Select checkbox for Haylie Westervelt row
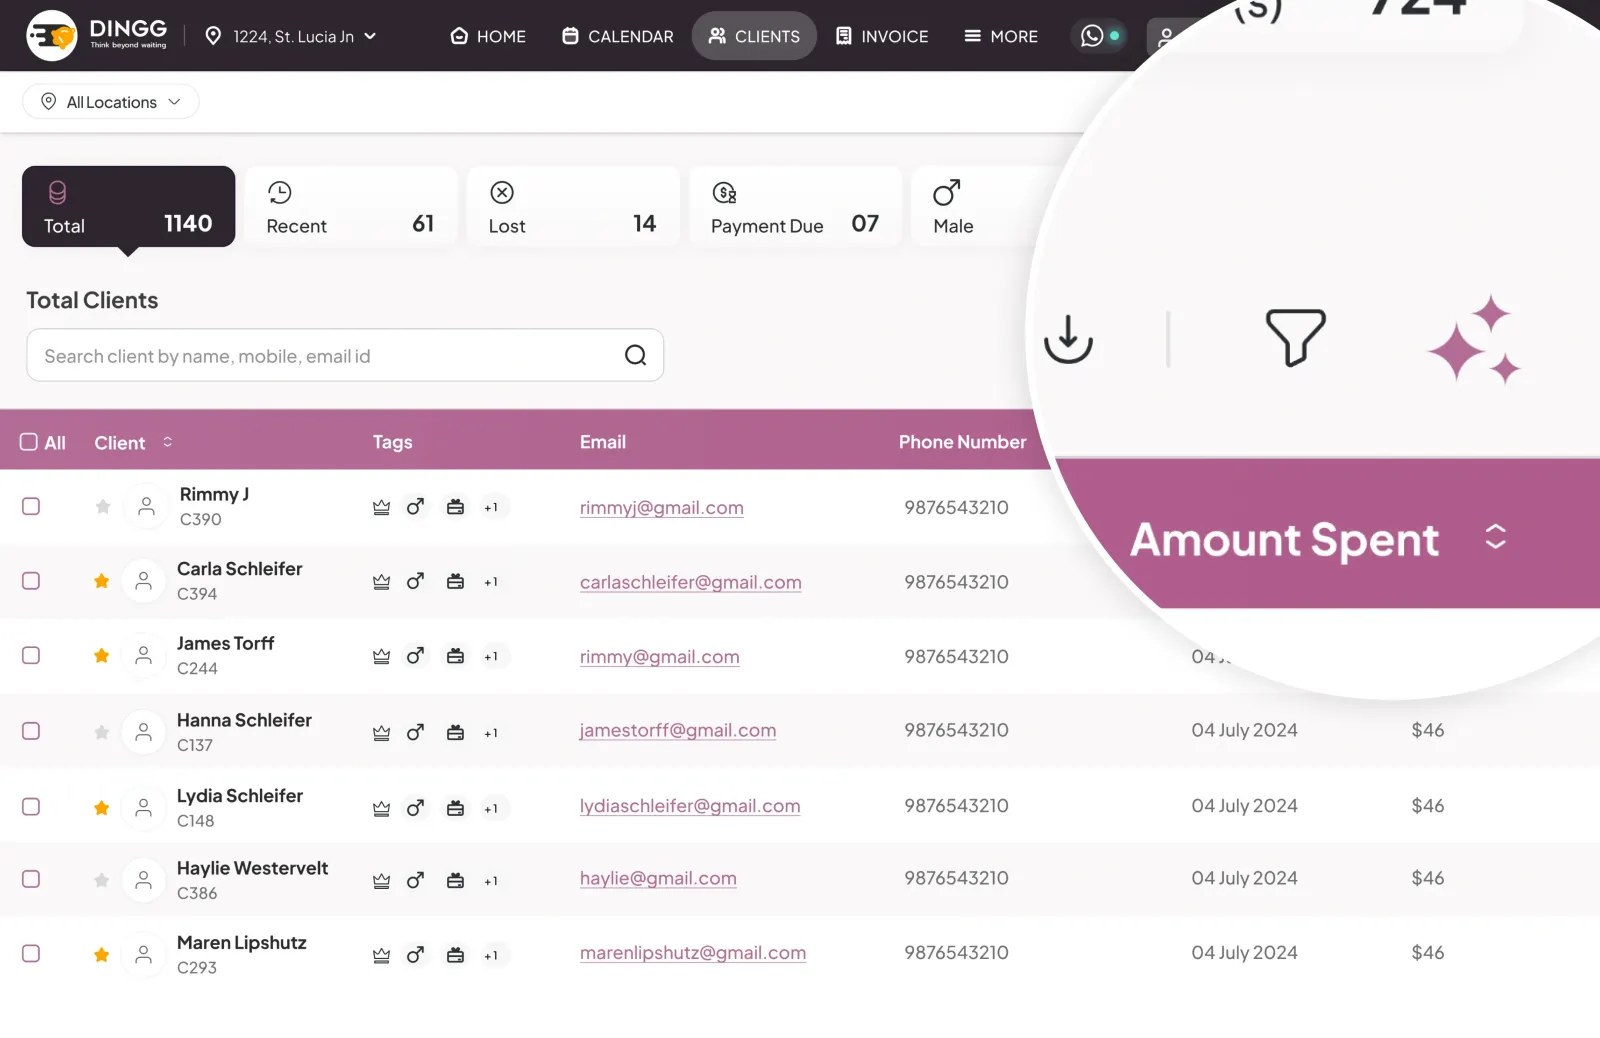The height and width of the screenshot is (1038, 1600). pyautogui.click(x=31, y=879)
